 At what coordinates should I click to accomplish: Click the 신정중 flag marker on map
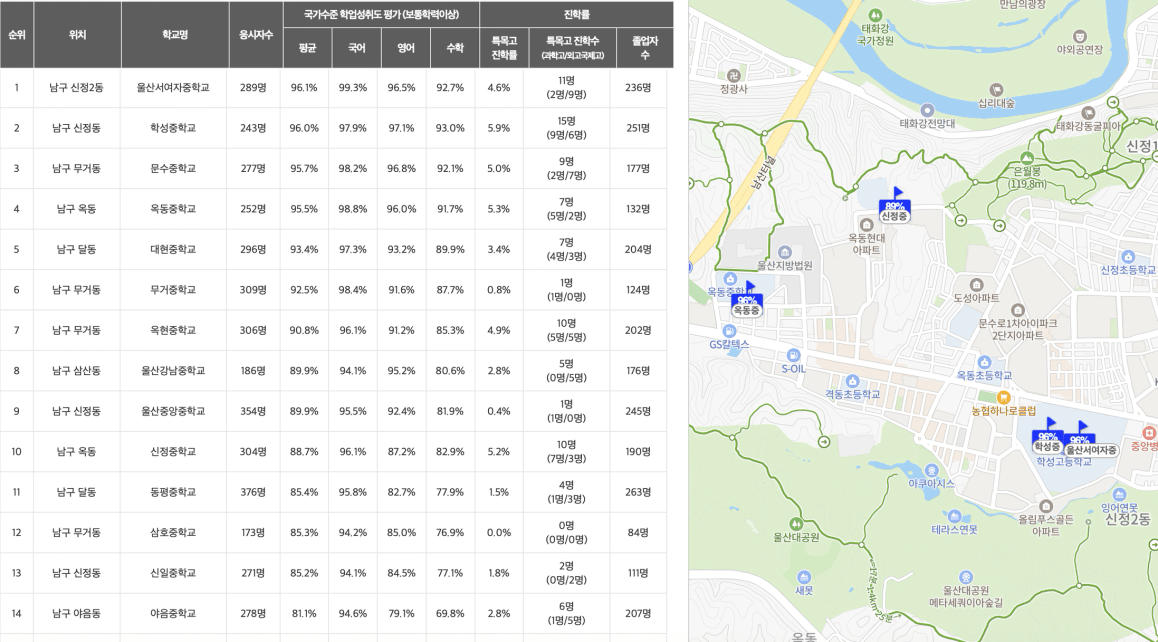pyautogui.click(x=894, y=206)
